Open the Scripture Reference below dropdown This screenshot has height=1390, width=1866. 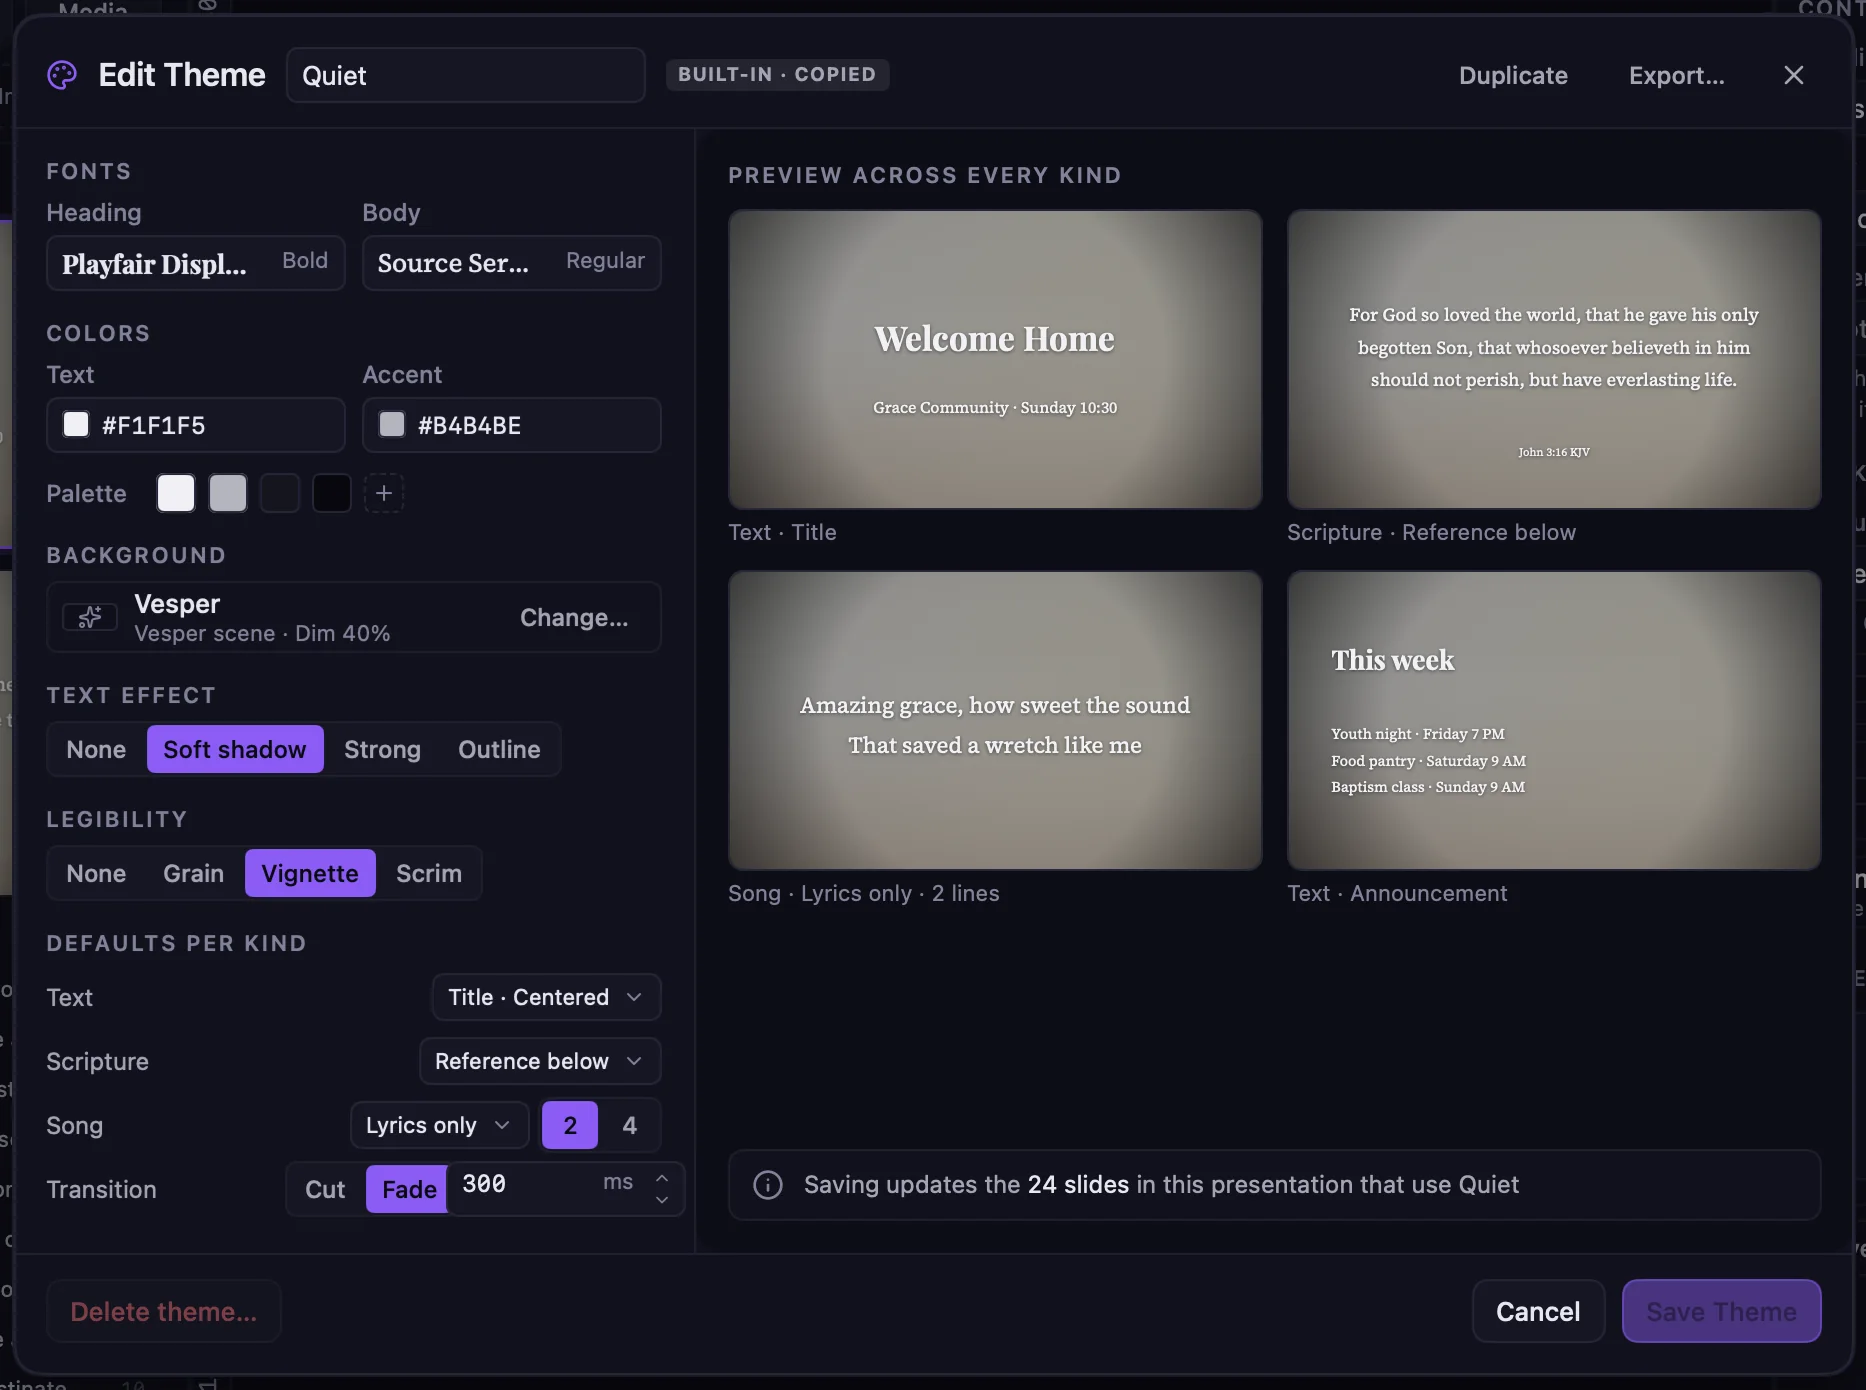tap(540, 1061)
